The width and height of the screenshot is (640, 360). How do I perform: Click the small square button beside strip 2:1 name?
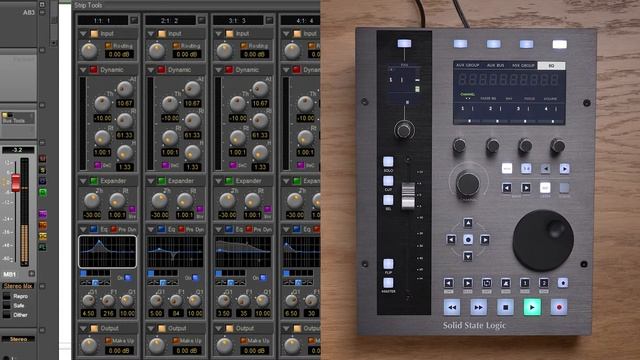[x=202, y=20]
